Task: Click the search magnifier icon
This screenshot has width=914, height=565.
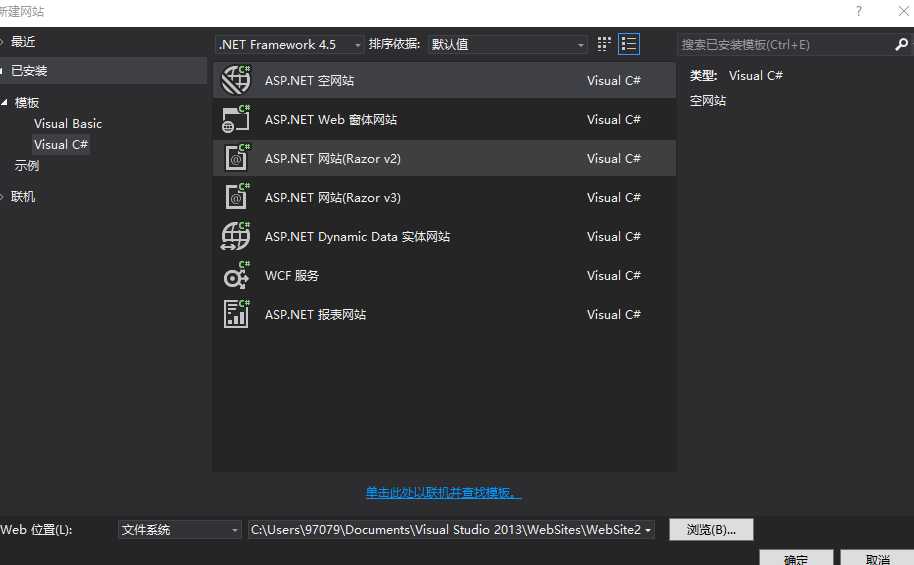Action: point(901,44)
